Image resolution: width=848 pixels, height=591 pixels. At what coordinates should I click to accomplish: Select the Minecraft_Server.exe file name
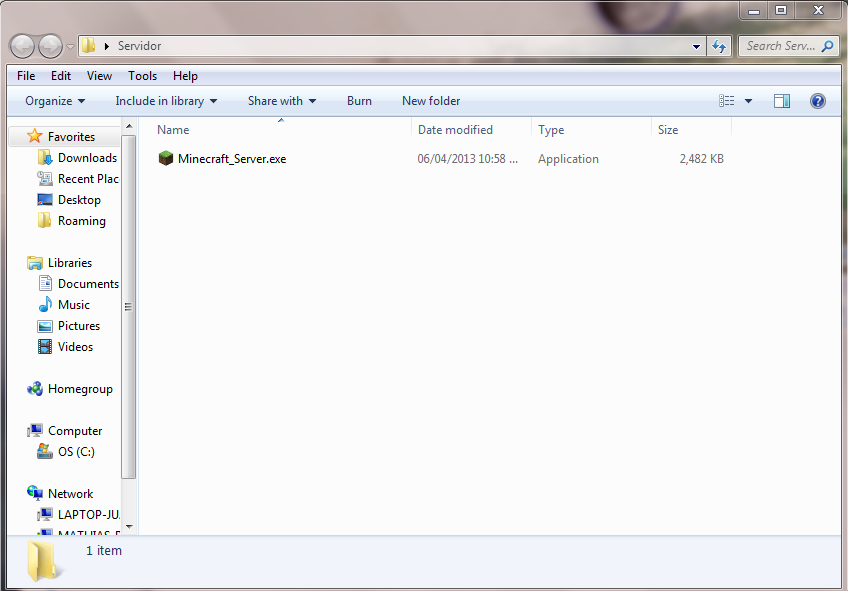tap(232, 159)
